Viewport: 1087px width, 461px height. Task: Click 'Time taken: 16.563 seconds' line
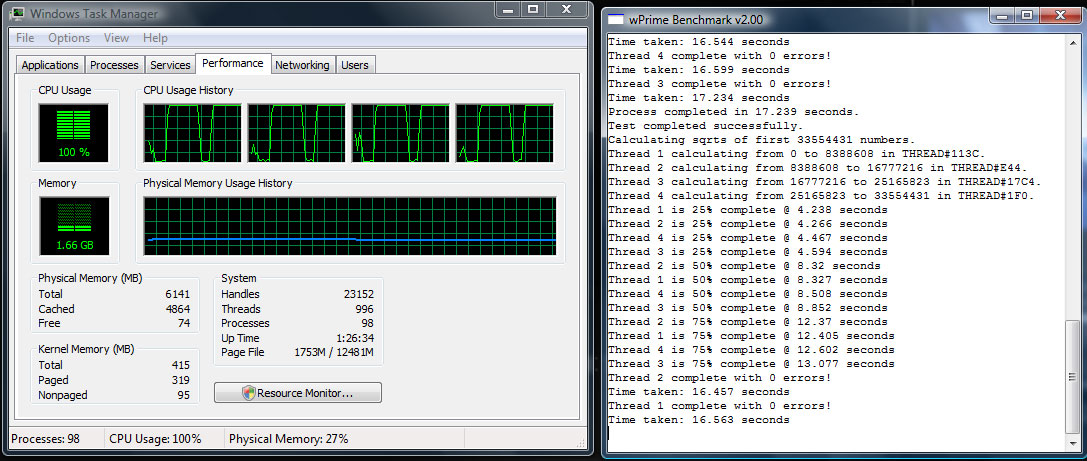(x=699, y=420)
